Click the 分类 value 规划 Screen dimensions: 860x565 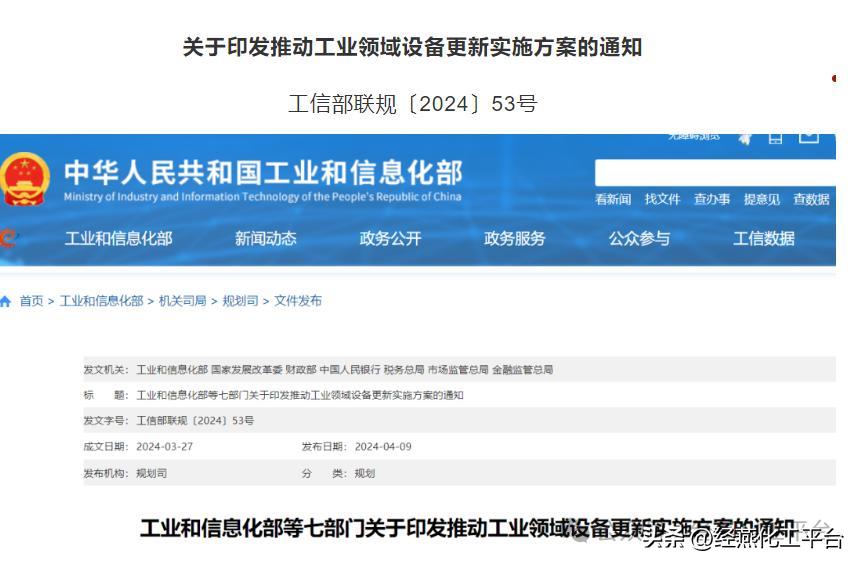click(x=365, y=473)
